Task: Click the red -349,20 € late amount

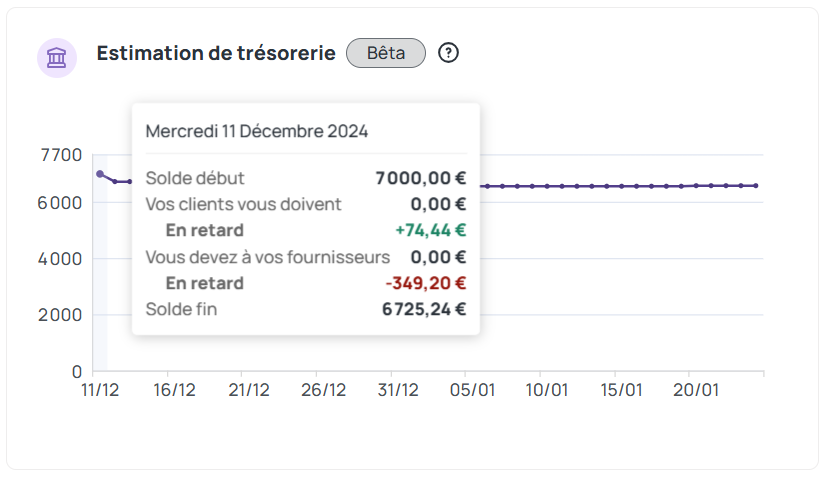Action: [x=426, y=283]
